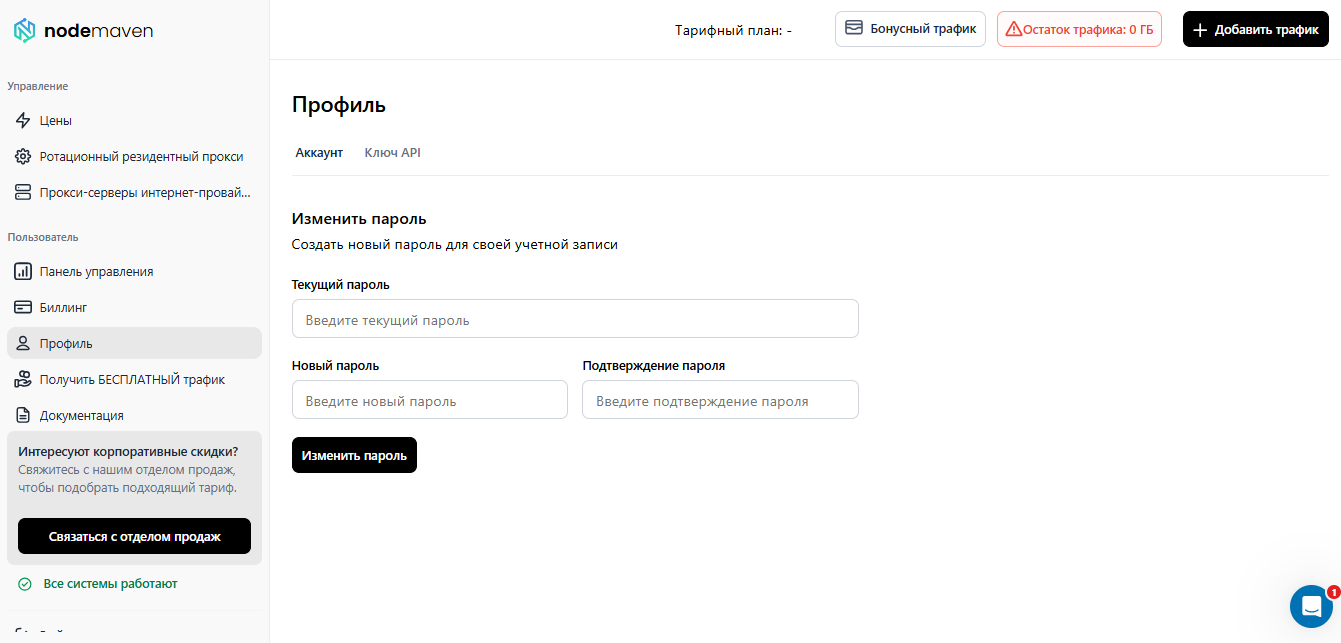Viewport: 1341px width, 643px height.
Task: Click the Изменить пароль button
Action: (x=354, y=455)
